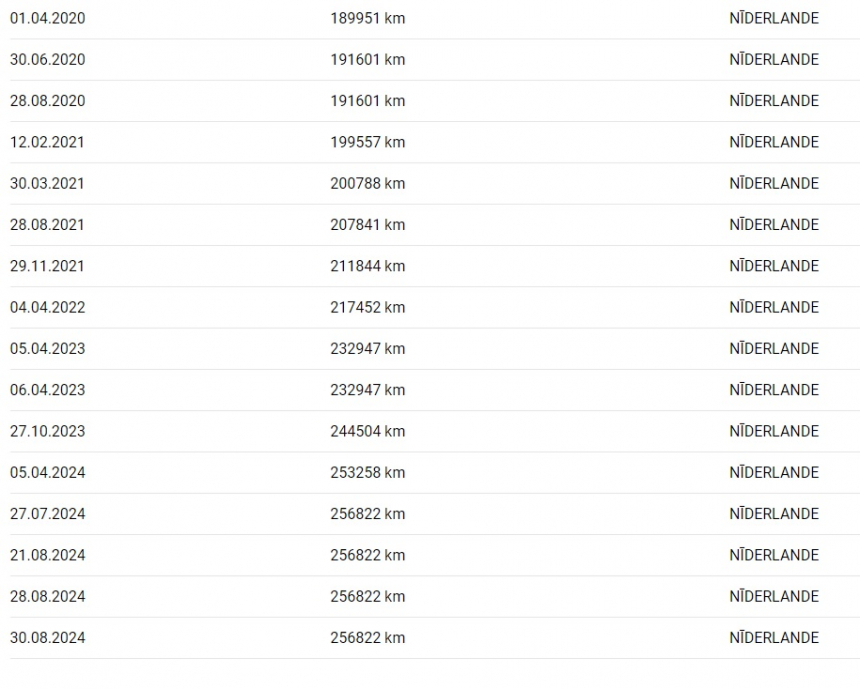Select the date 28.08.2020
The width and height of the screenshot is (860, 689).
47,101
